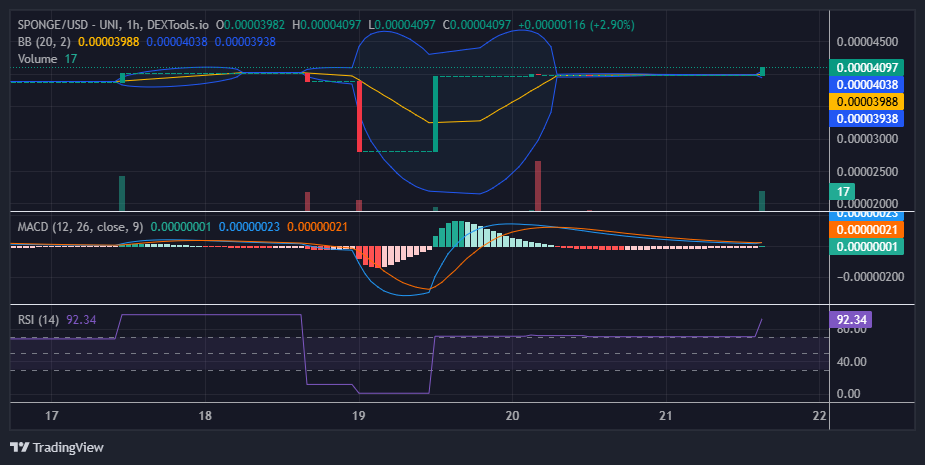Click BB legend value 0.00004038
The height and width of the screenshot is (465, 925).
(x=177, y=41)
